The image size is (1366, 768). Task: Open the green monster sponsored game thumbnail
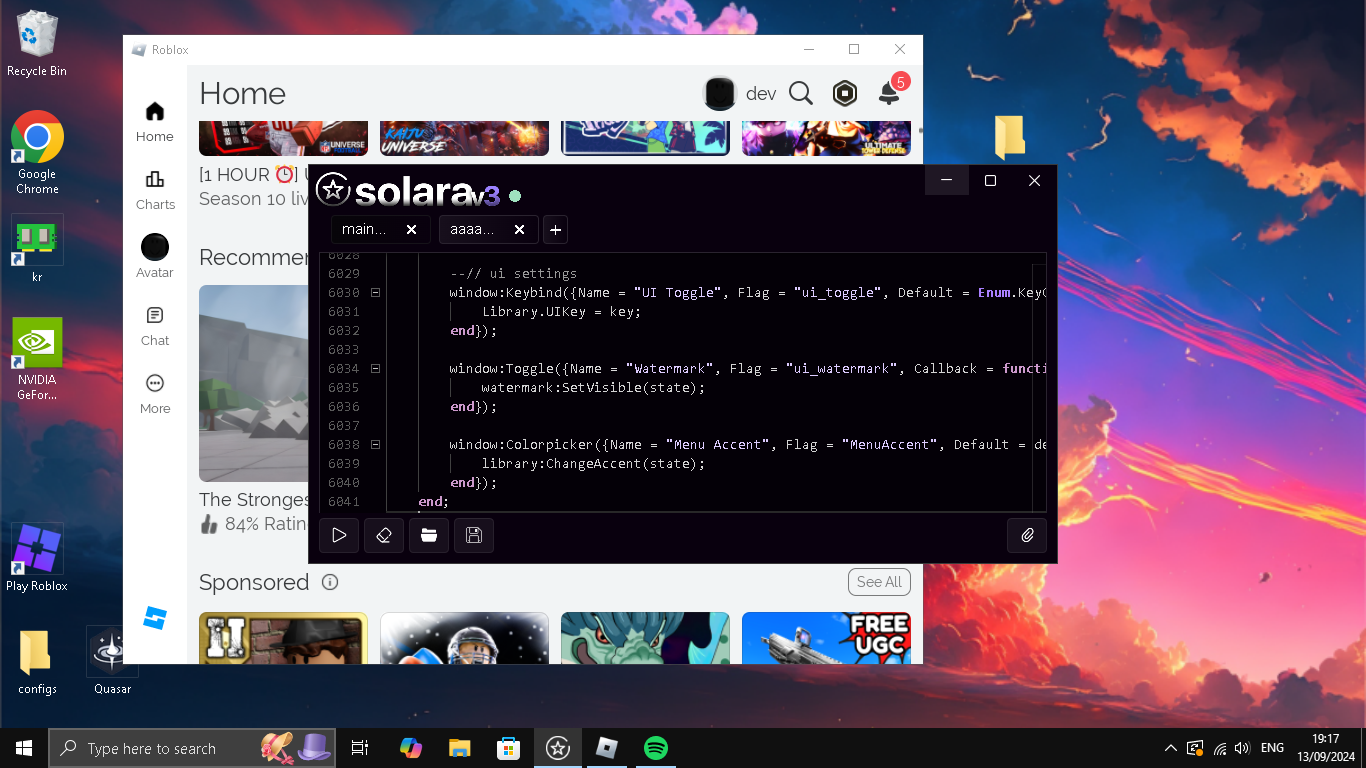coord(645,638)
